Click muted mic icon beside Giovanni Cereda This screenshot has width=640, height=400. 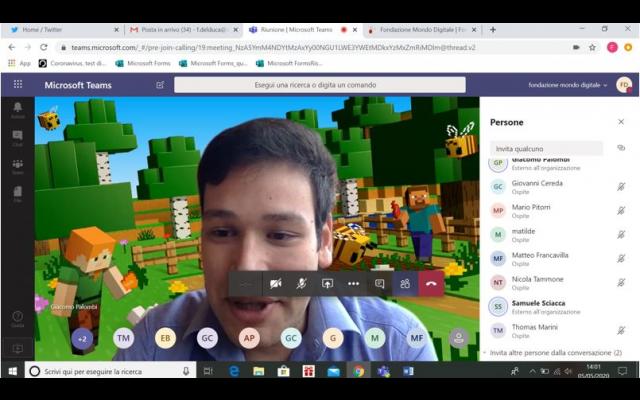pos(621,187)
